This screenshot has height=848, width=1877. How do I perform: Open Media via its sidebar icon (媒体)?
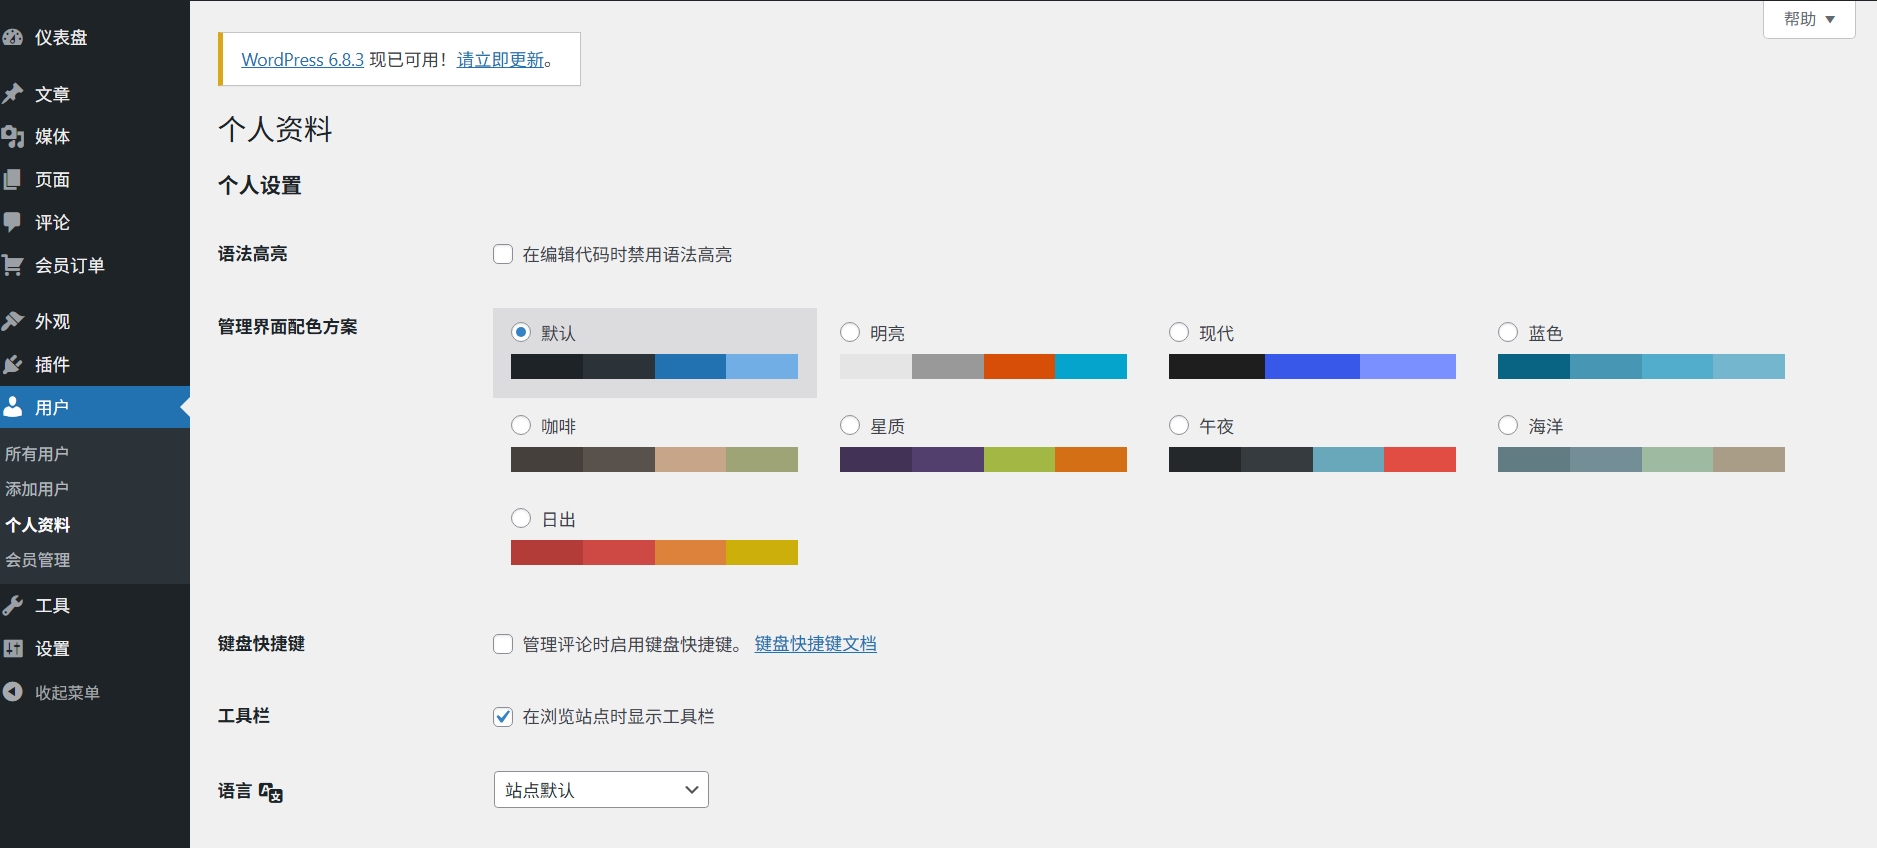coord(13,137)
